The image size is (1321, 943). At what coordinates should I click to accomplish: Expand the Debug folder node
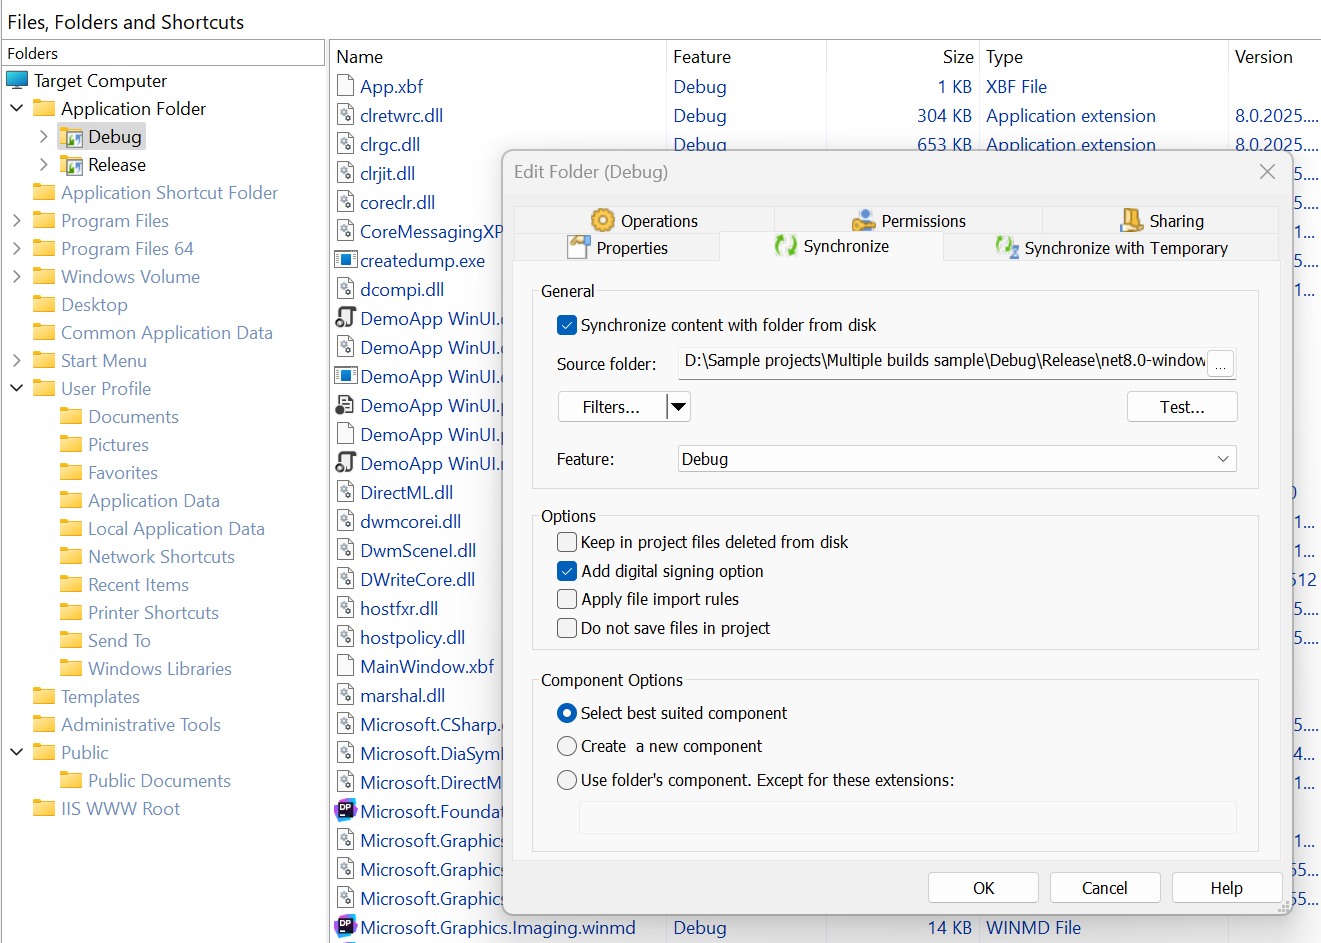pos(44,136)
